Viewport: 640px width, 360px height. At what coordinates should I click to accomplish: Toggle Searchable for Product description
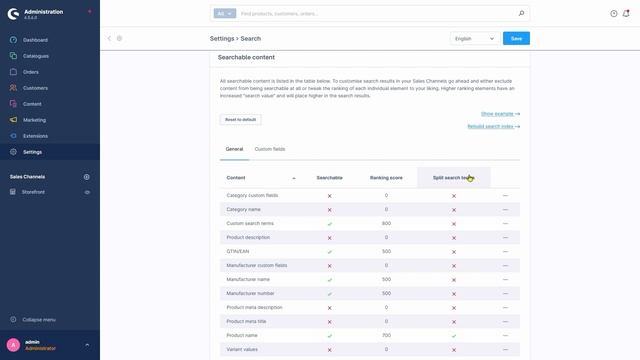pos(329,238)
